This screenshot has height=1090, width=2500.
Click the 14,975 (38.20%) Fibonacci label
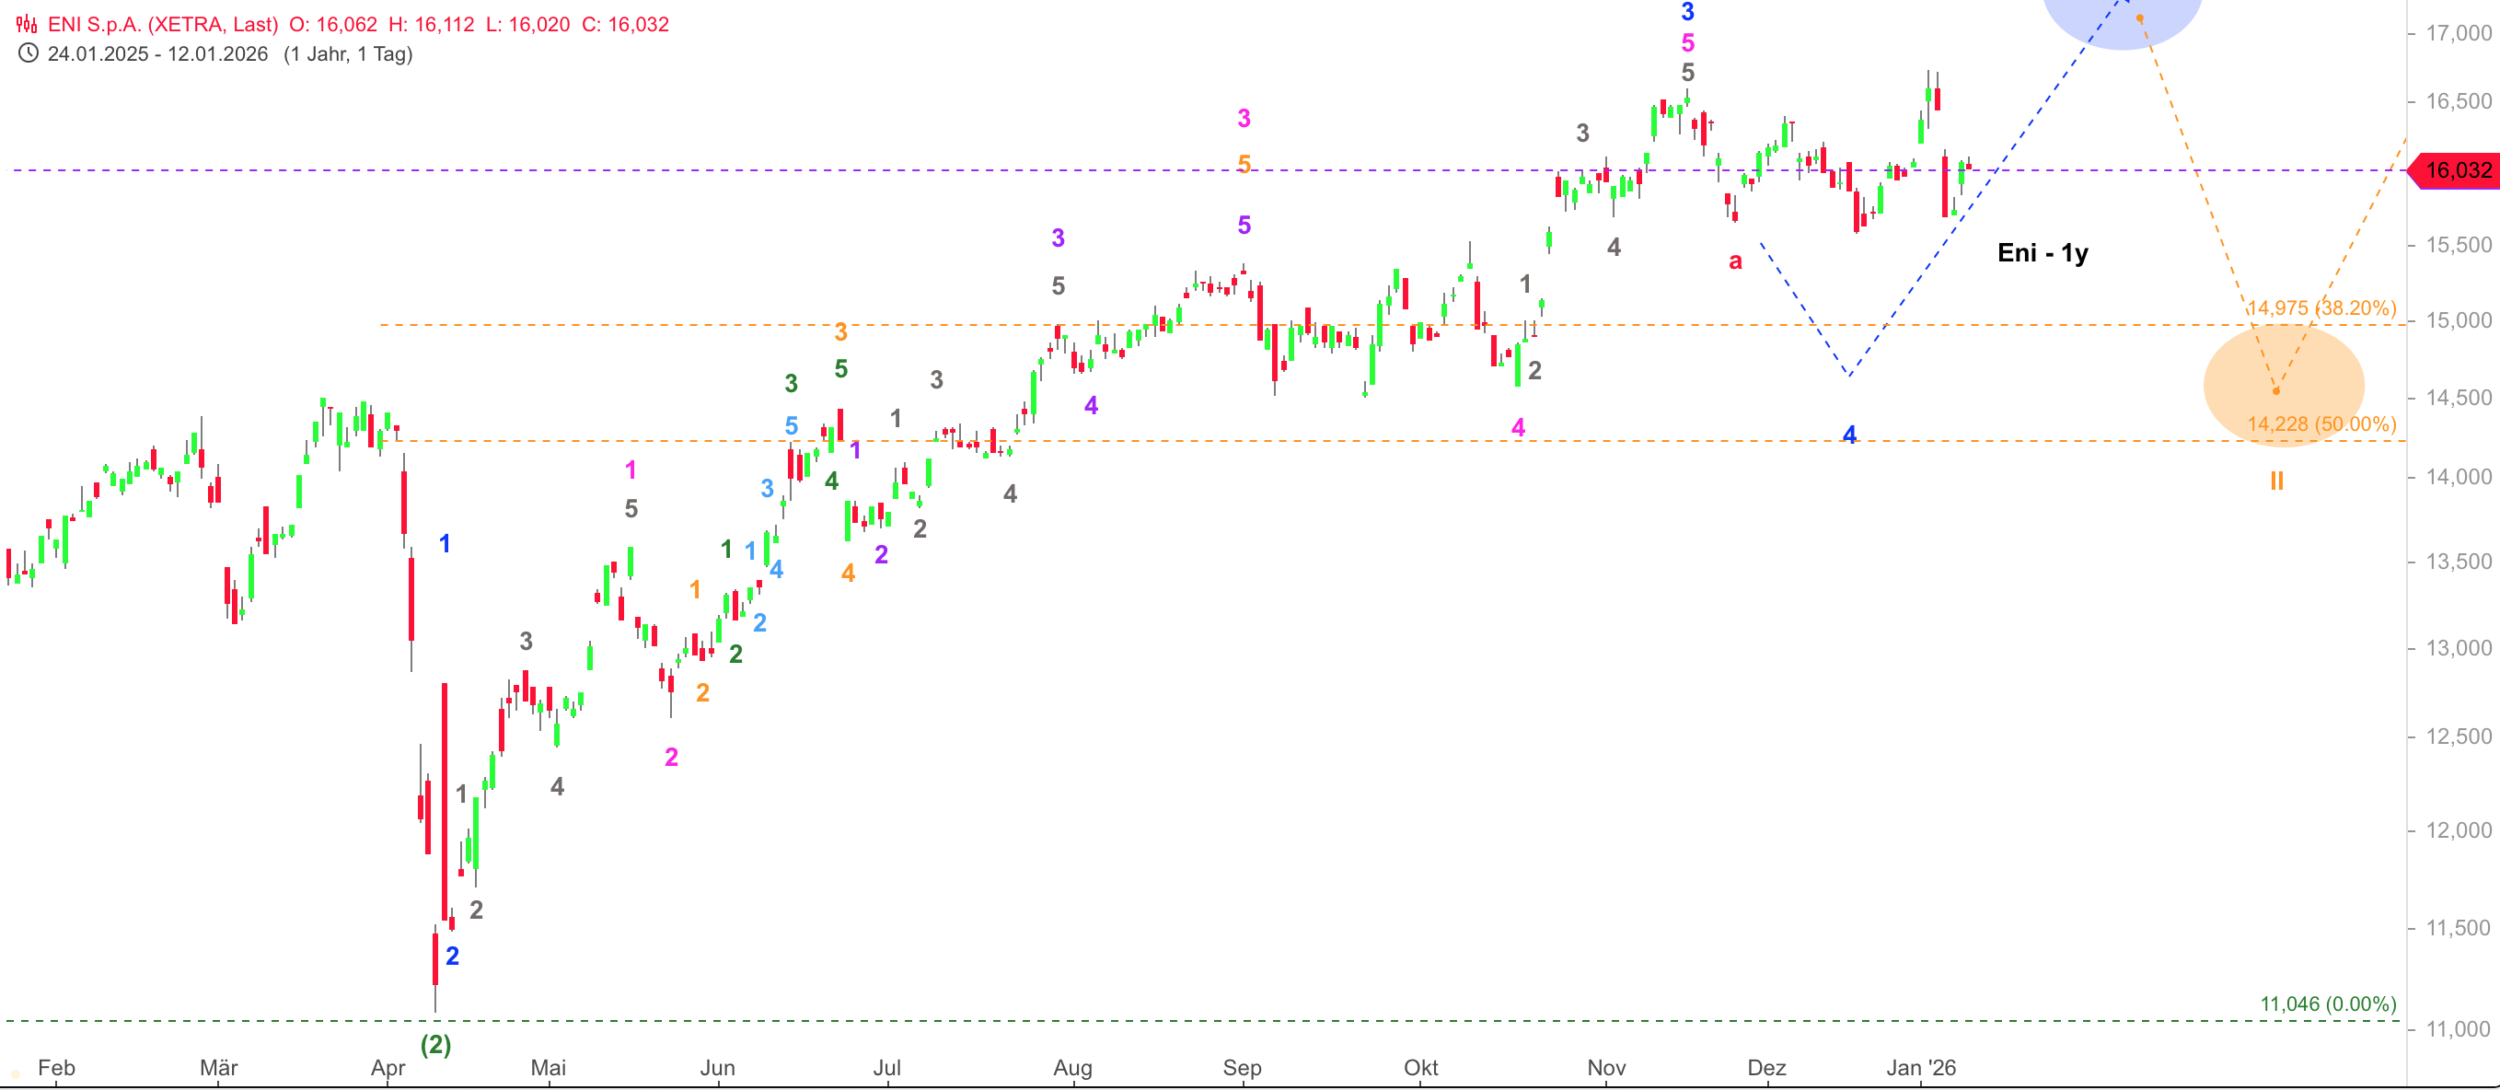tap(2322, 308)
